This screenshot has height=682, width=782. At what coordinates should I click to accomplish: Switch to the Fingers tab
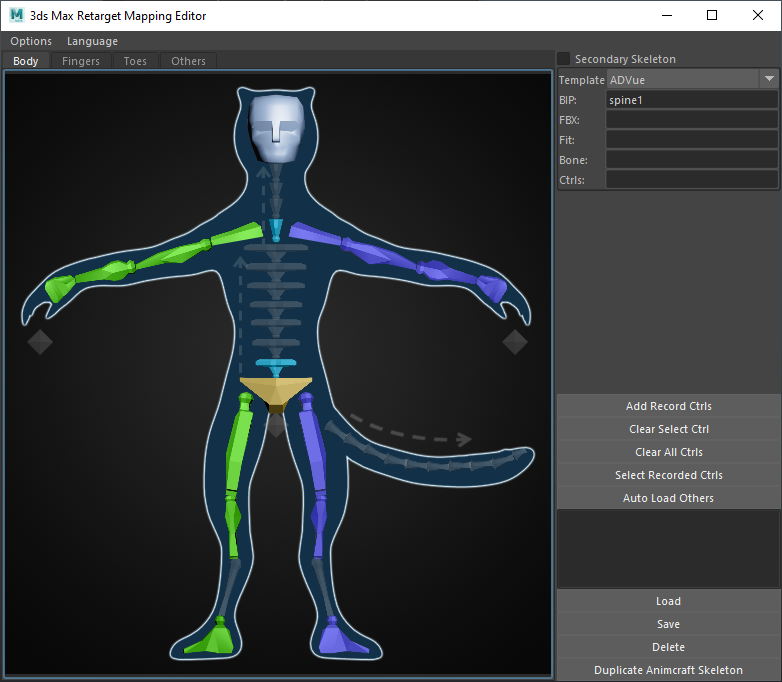[x=81, y=61]
